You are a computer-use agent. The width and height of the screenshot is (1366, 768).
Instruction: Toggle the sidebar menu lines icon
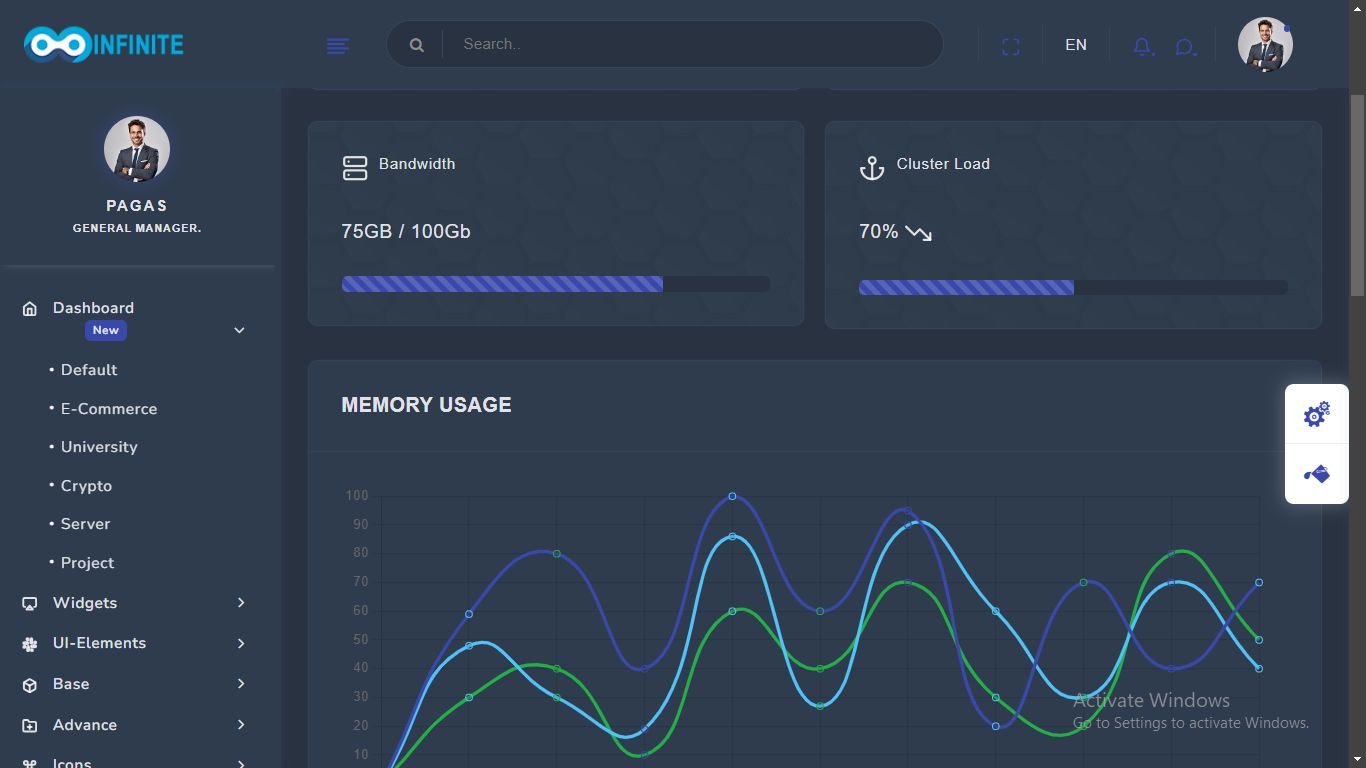click(x=338, y=46)
